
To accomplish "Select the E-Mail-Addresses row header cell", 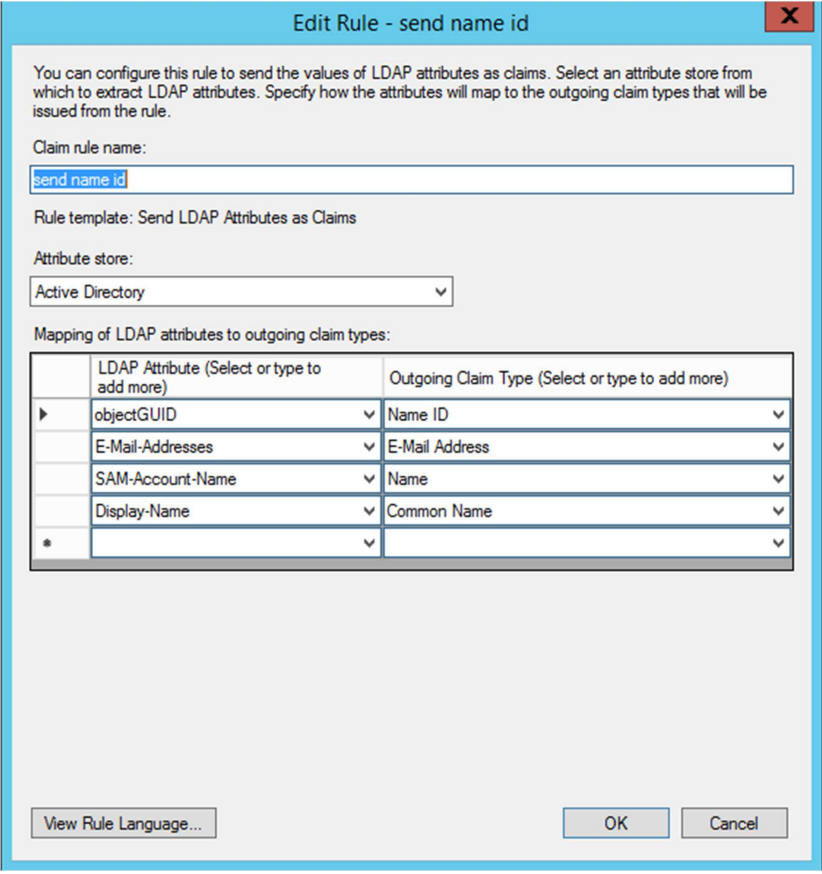I will point(61,447).
